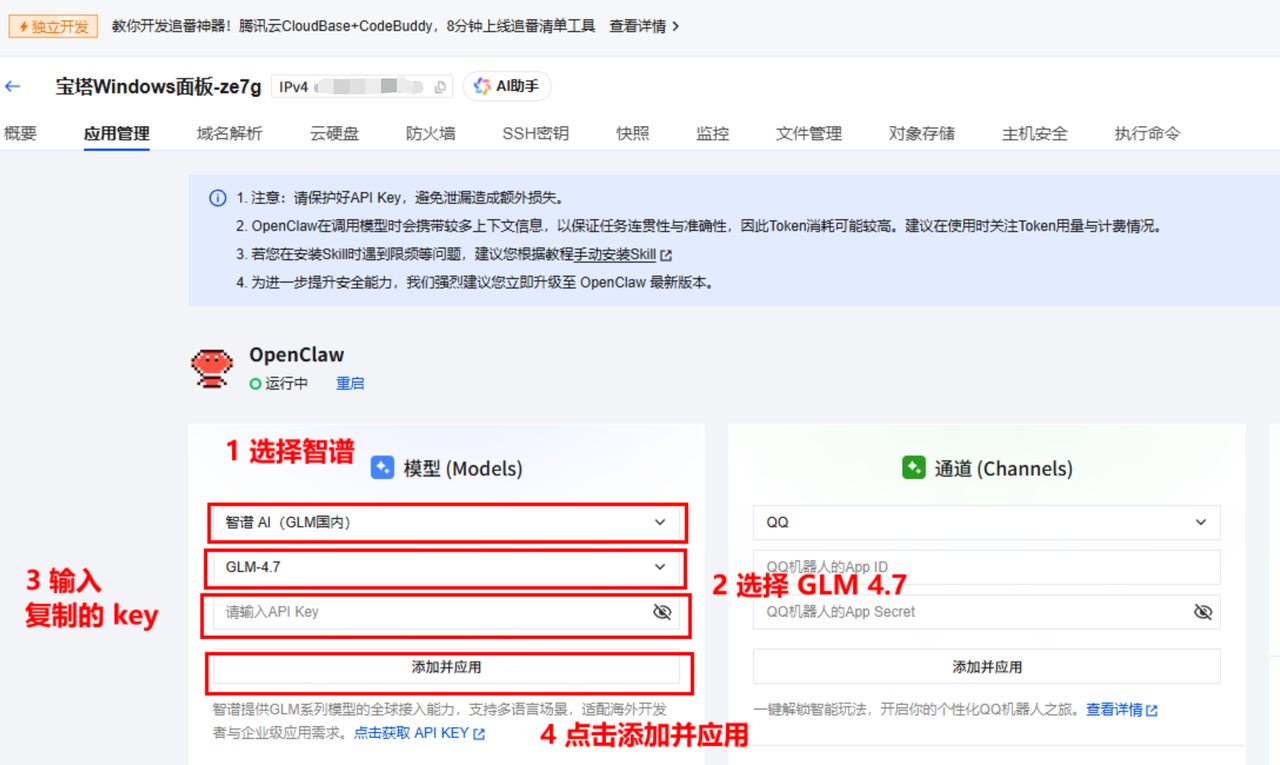Open the 快照 tab
Screen dimensions: 1280x765
tap(633, 133)
